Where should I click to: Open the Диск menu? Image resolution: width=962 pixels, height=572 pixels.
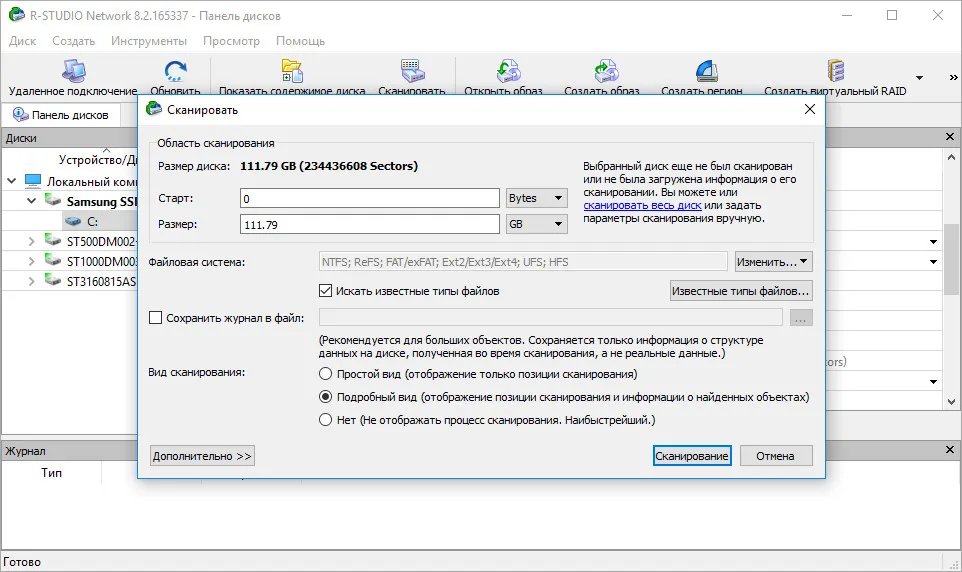point(23,41)
